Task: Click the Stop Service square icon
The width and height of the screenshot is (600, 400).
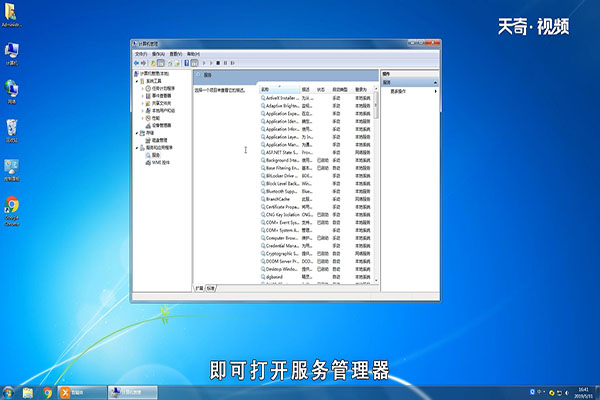Action: [218, 63]
